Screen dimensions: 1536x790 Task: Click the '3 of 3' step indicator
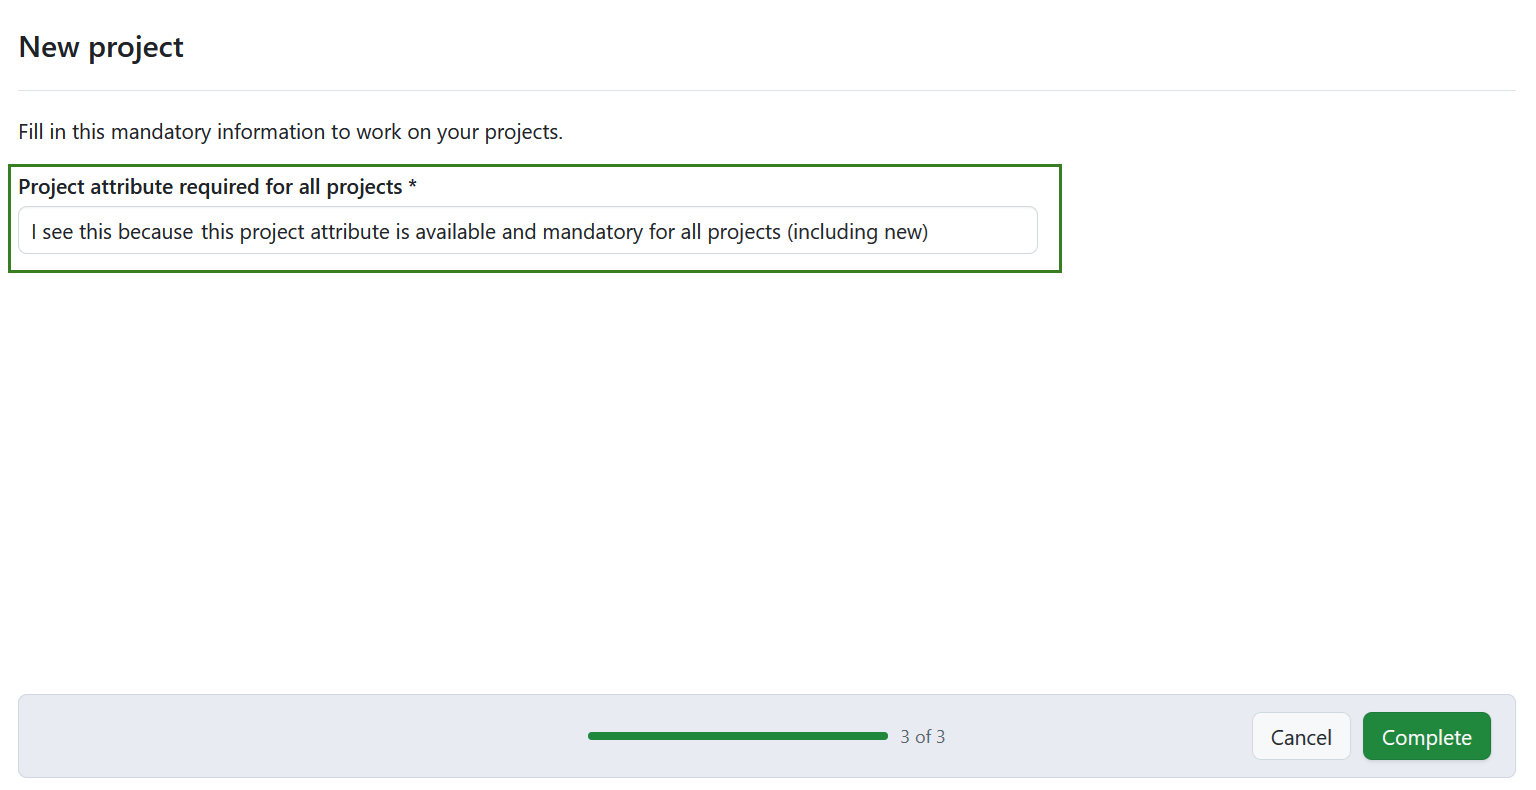(x=922, y=736)
